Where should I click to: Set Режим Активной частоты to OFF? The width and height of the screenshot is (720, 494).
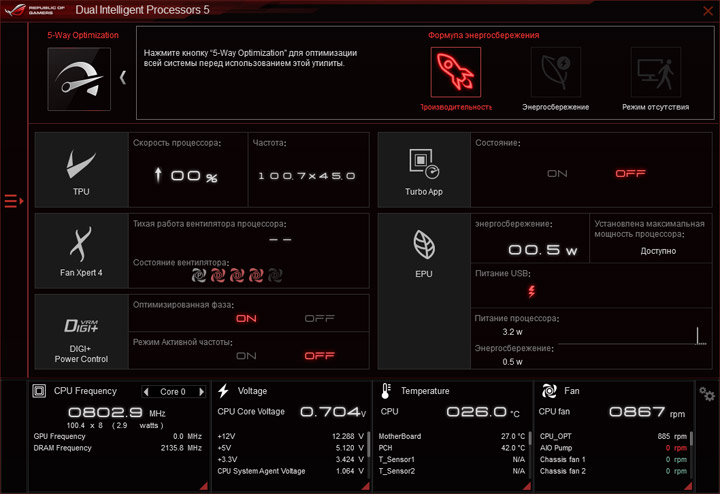click(320, 356)
